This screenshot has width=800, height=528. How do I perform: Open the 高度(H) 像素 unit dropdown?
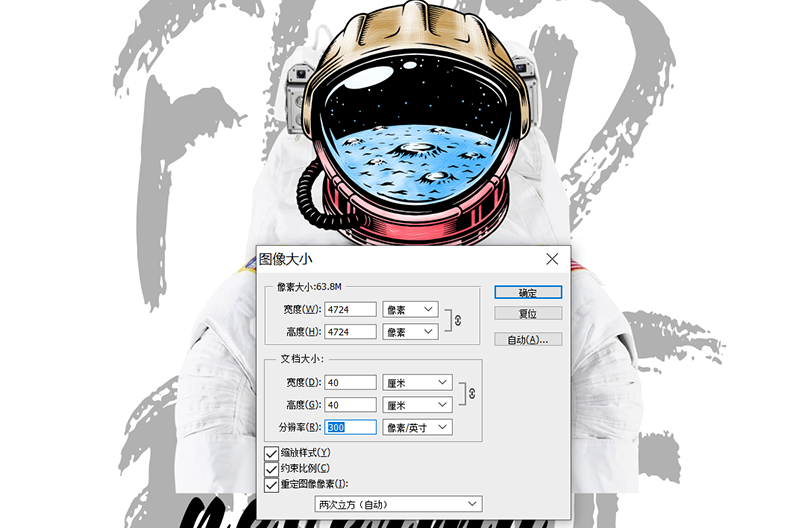coord(410,332)
